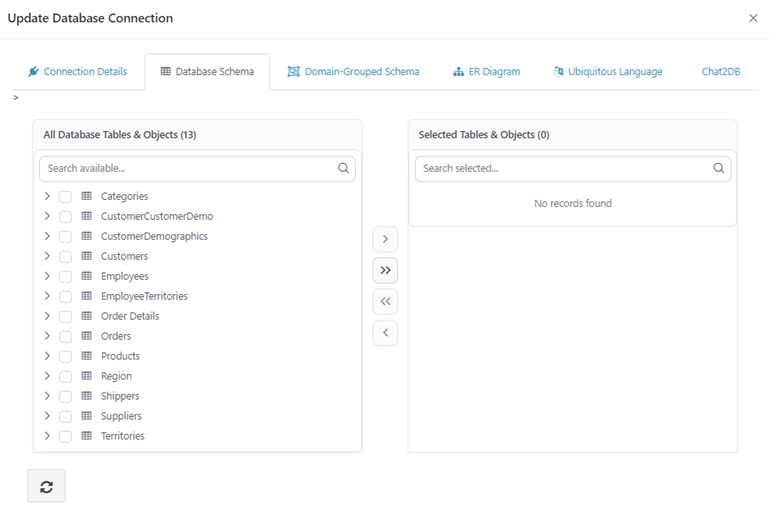The image size is (769, 515).
Task: Go to the Ubiquitous Language tab
Action: (x=608, y=72)
